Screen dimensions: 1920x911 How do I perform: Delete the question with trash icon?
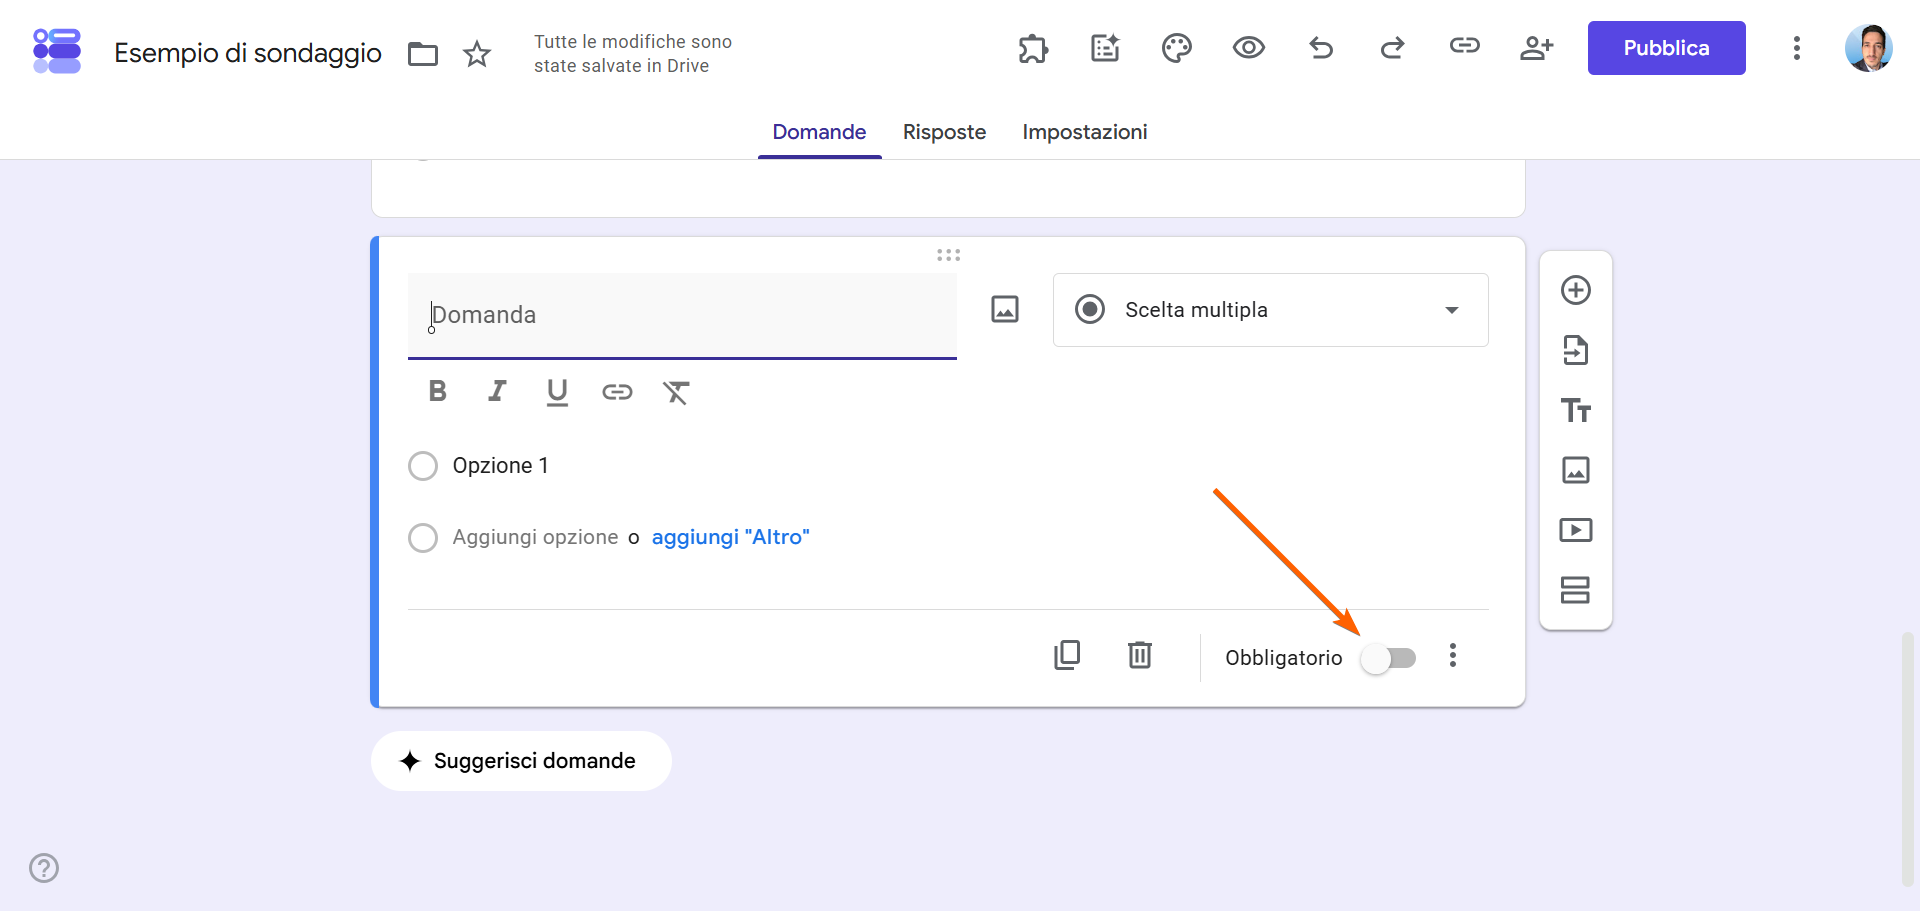pos(1140,656)
